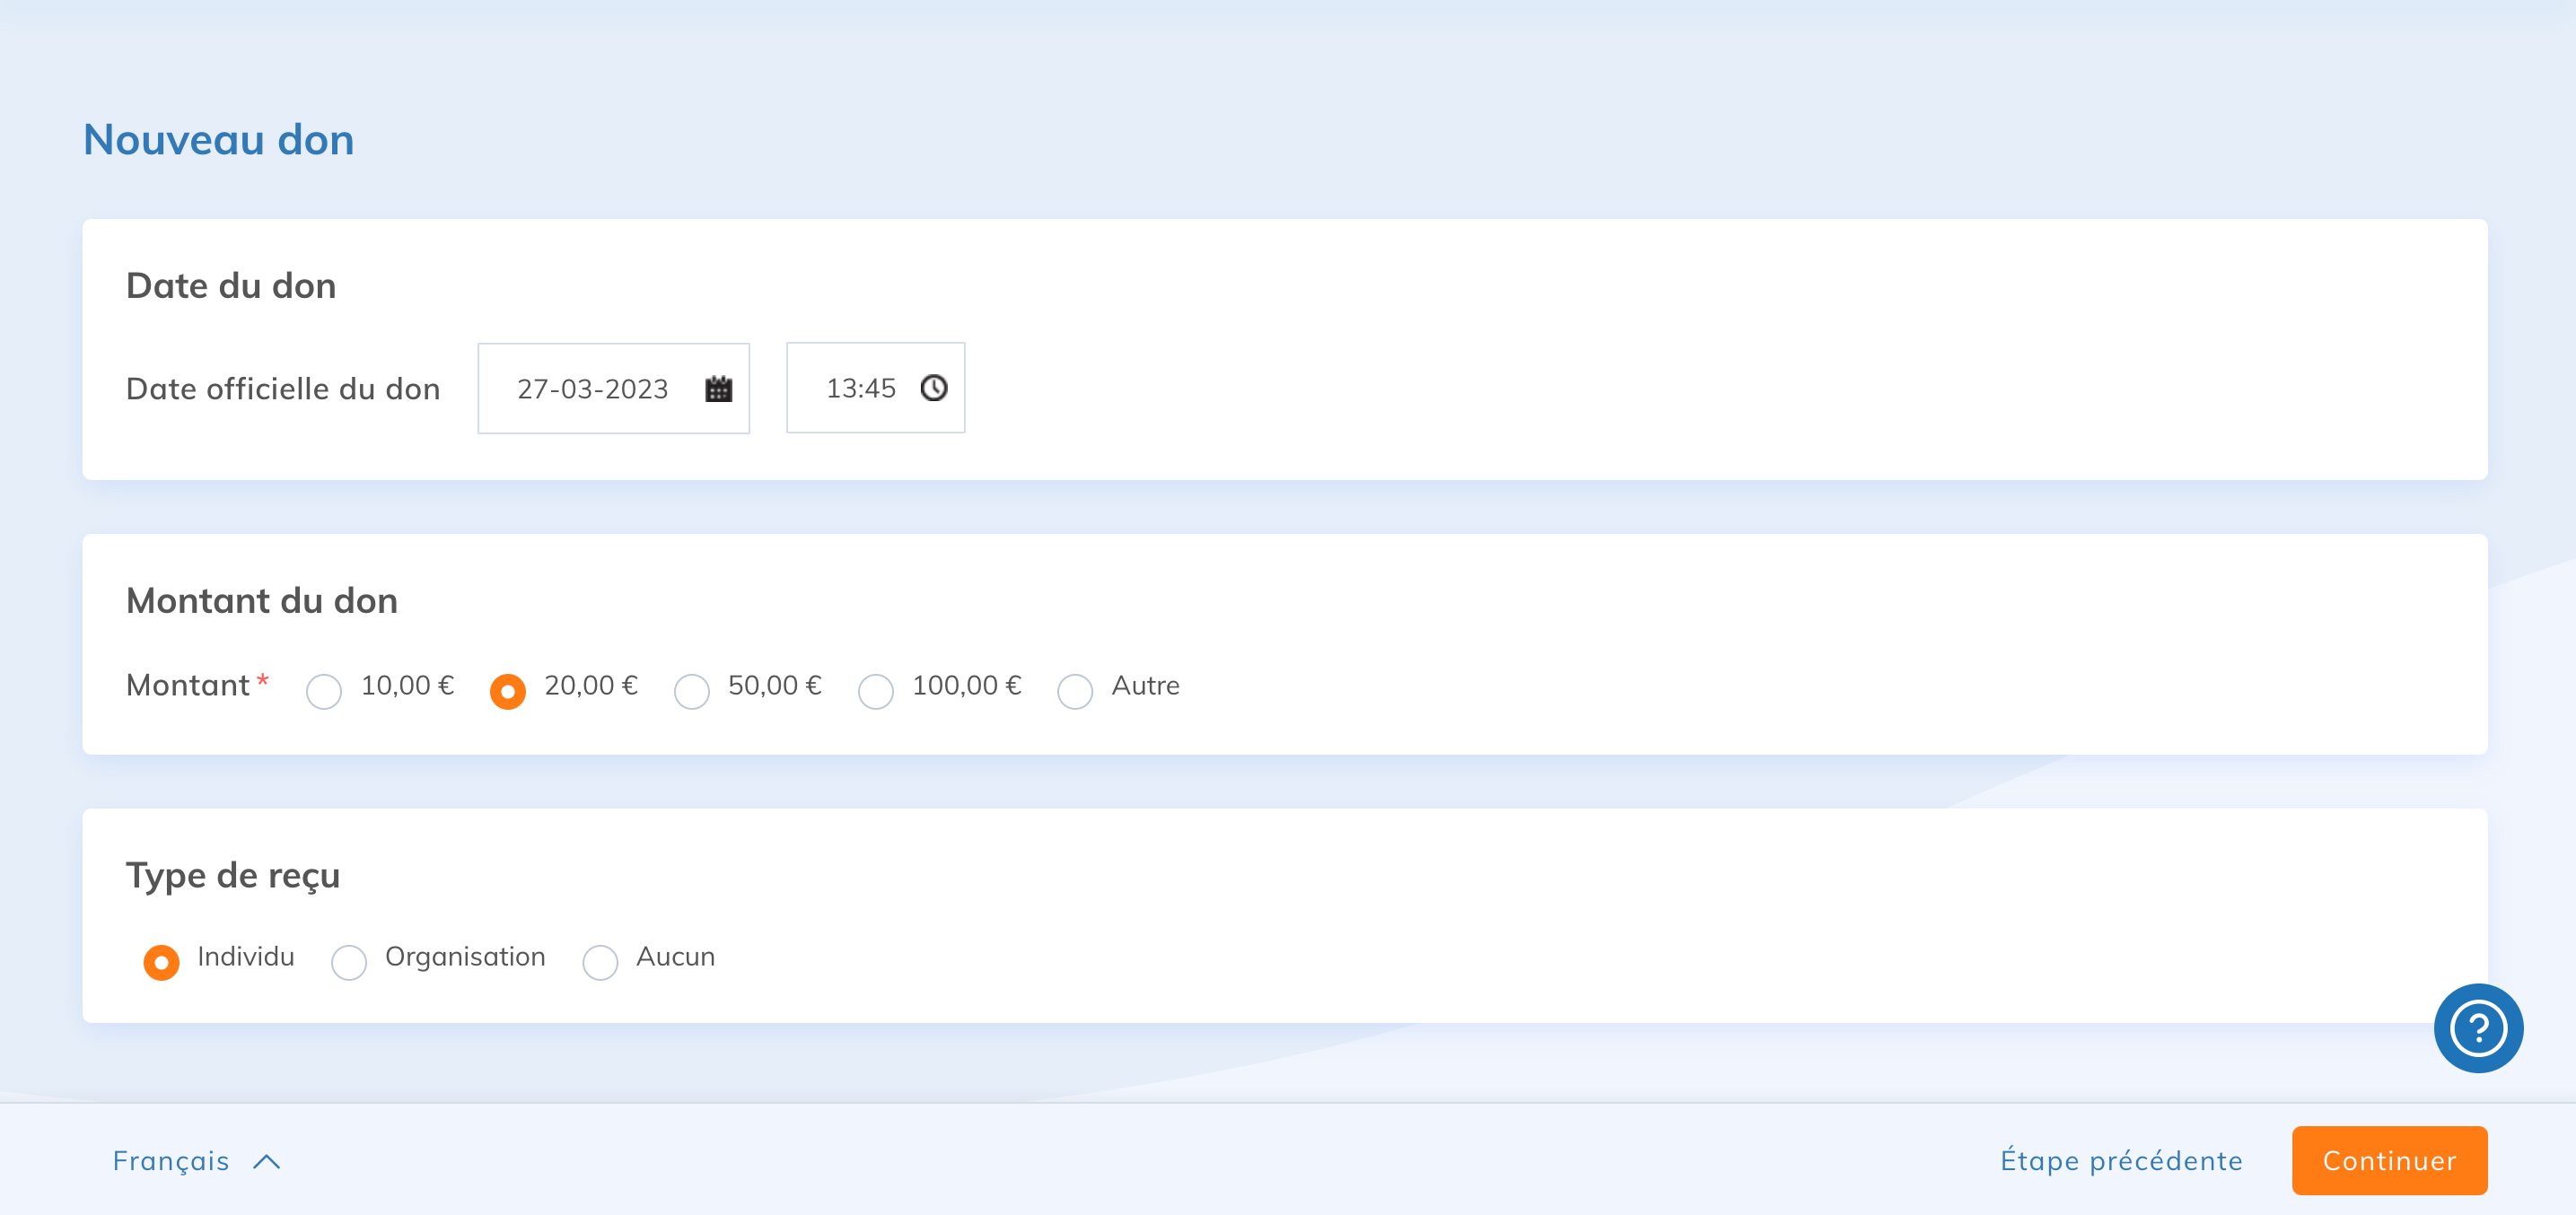Click the Autre label text

[x=1145, y=686]
